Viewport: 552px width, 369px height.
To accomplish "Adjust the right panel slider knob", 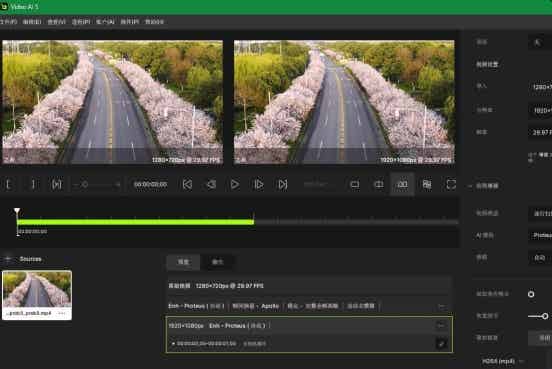I will (545, 316).
